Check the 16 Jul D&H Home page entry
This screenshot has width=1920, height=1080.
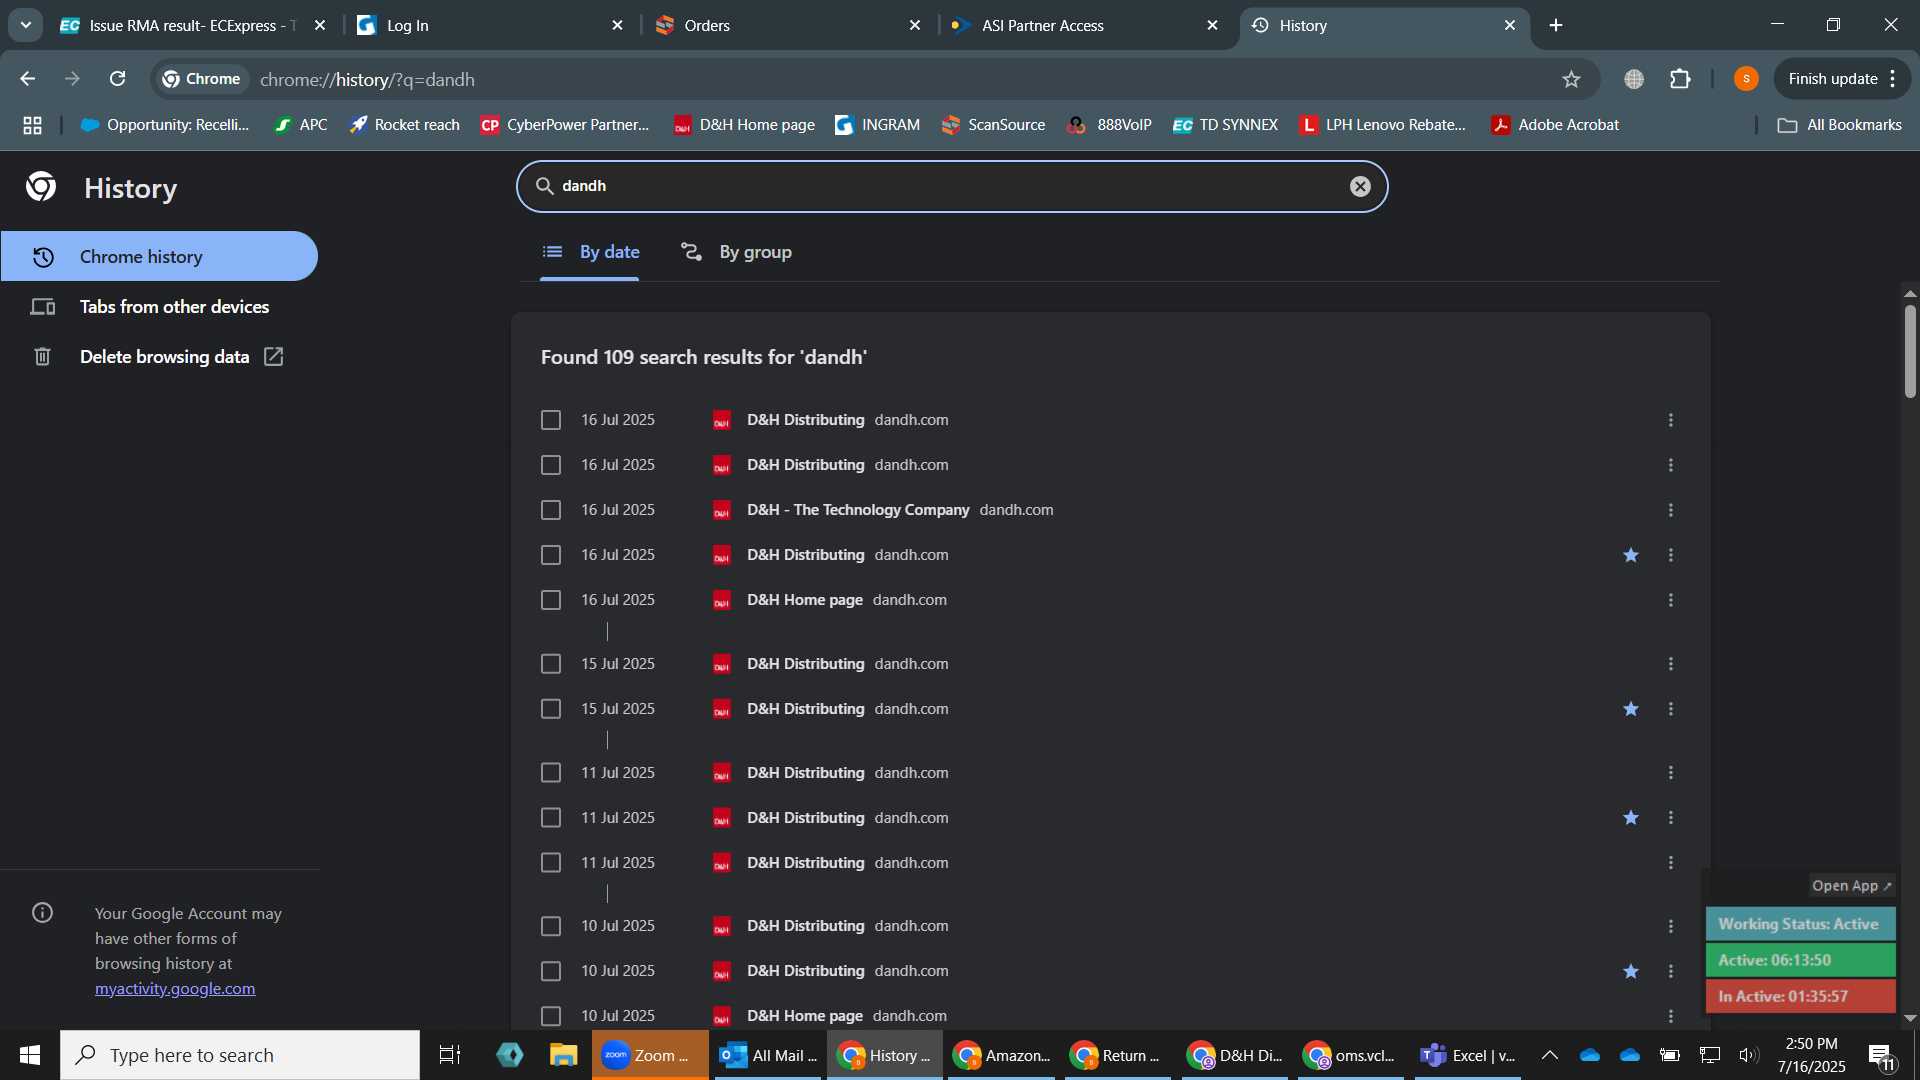coord(551,600)
